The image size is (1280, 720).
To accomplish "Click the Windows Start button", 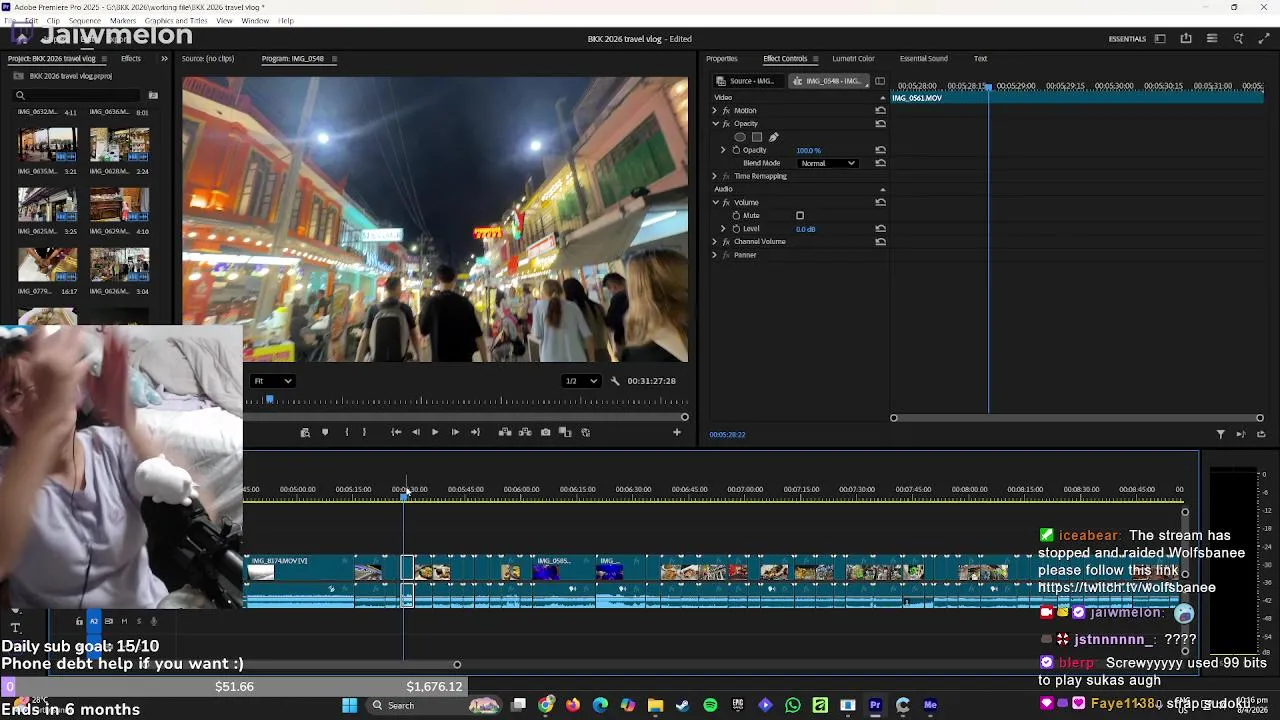I will coord(349,705).
